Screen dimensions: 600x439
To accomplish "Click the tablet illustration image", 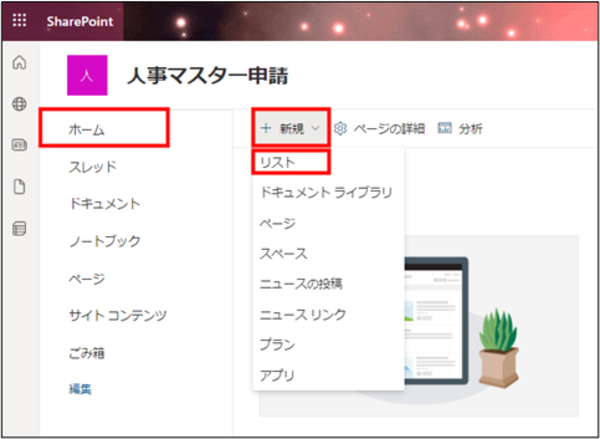I will pos(436,321).
